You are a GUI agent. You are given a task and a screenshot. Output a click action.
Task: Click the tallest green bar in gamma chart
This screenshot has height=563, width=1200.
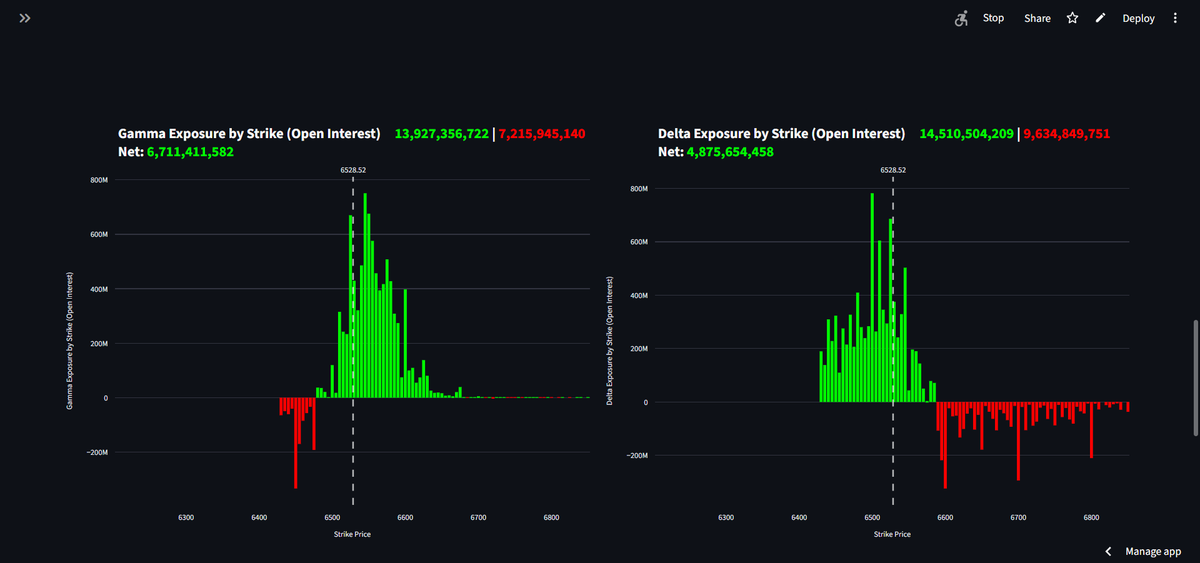(x=365, y=295)
